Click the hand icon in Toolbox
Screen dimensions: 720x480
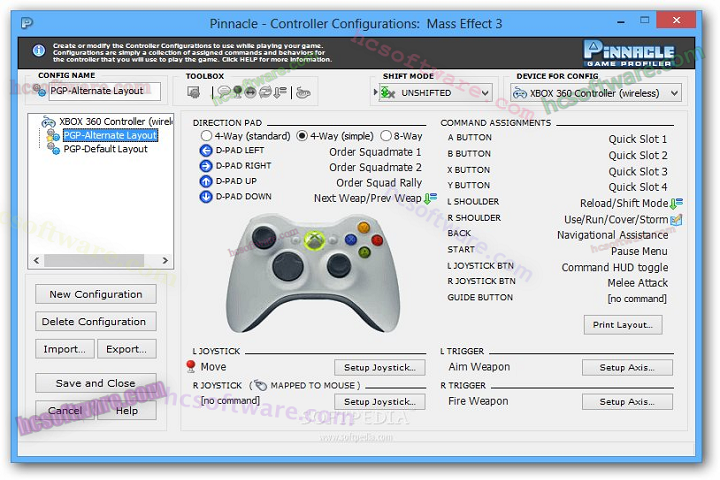point(303,93)
